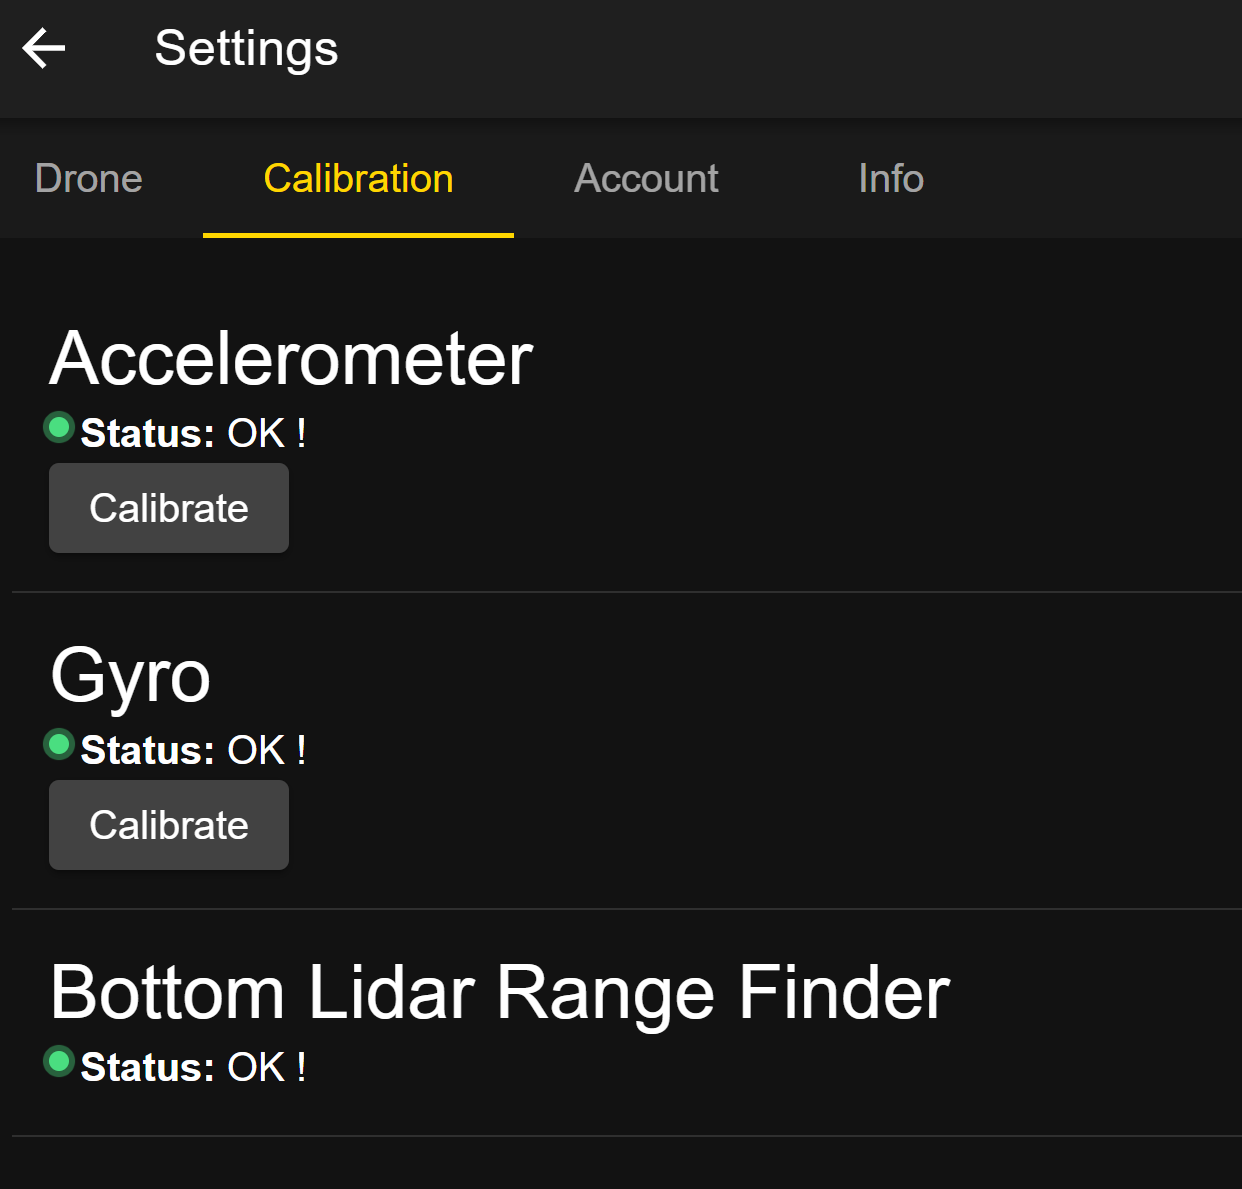Open the Account tab
Viewport: 1242px width, 1189px height.
646,179
